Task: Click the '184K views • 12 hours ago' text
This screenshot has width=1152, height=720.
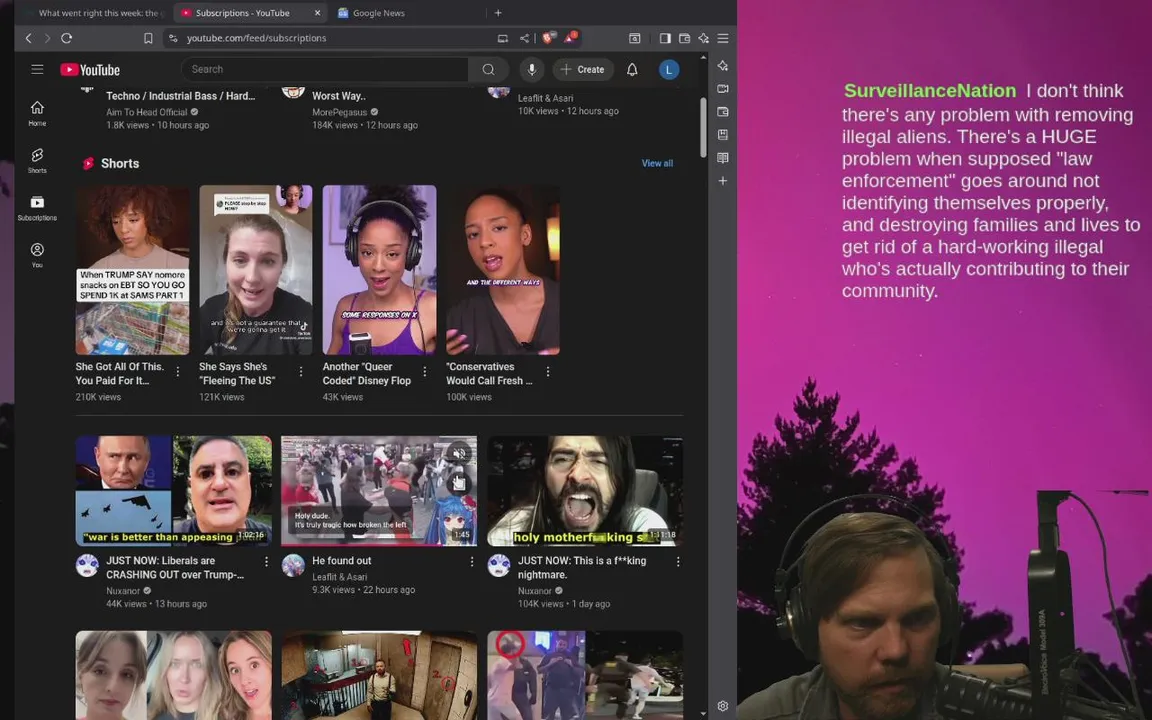Action: click(x=364, y=125)
